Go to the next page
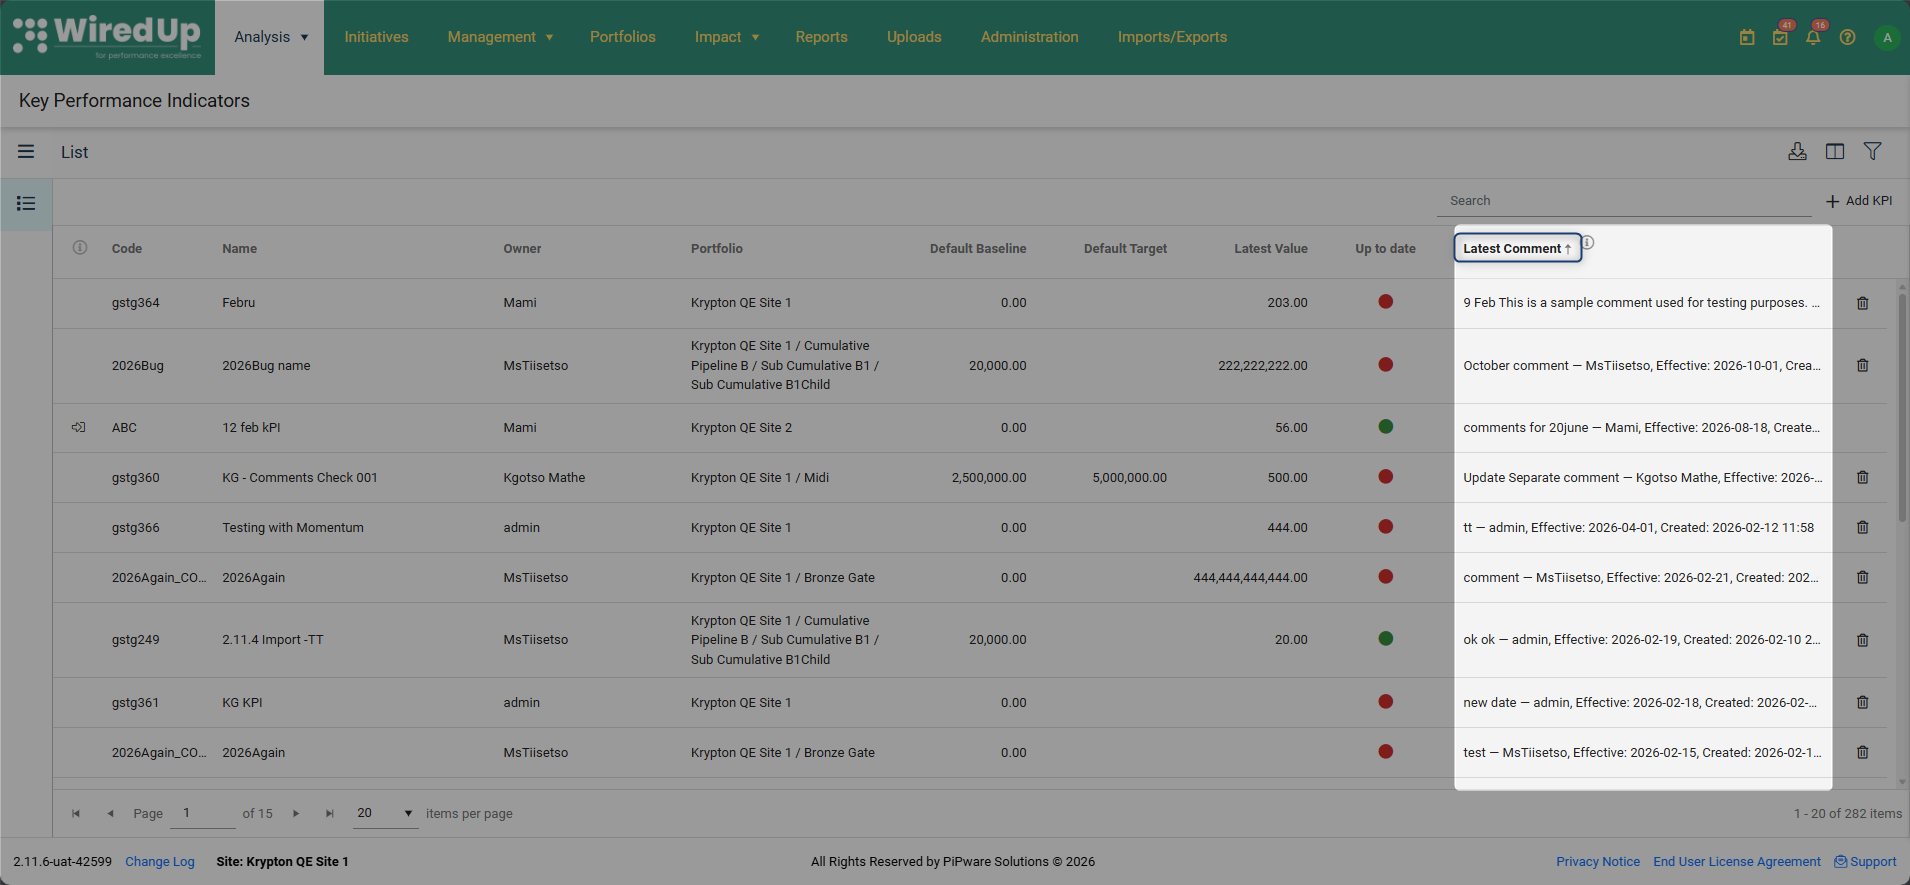Screen dimensions: 1910x885 point(296,813)
